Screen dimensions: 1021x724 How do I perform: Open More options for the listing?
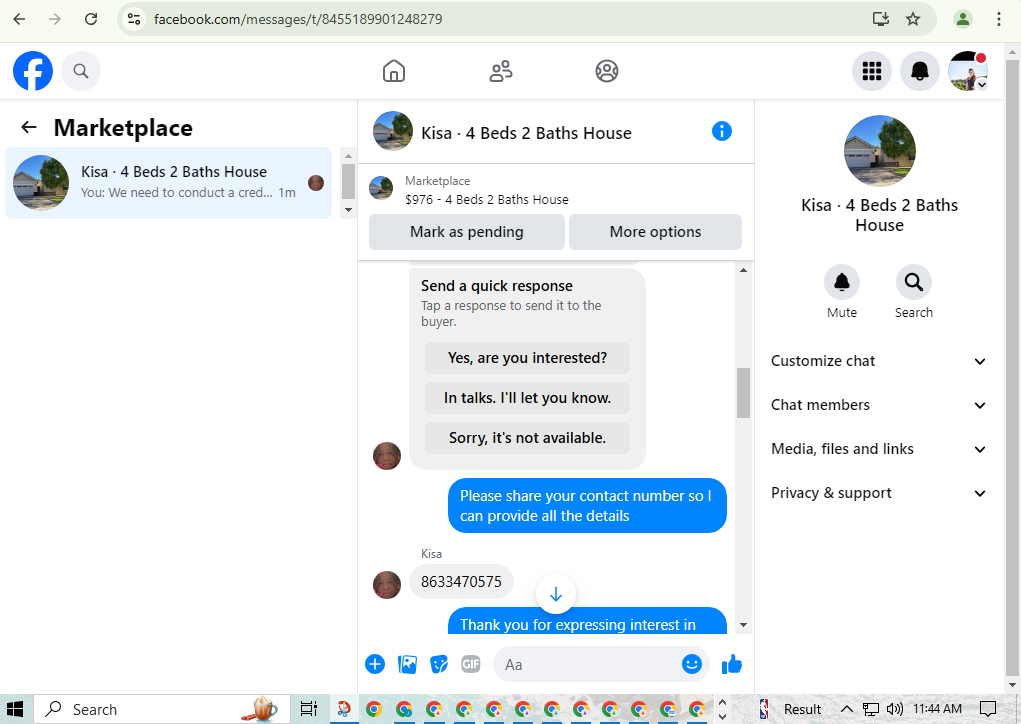(x=655, y=232)
